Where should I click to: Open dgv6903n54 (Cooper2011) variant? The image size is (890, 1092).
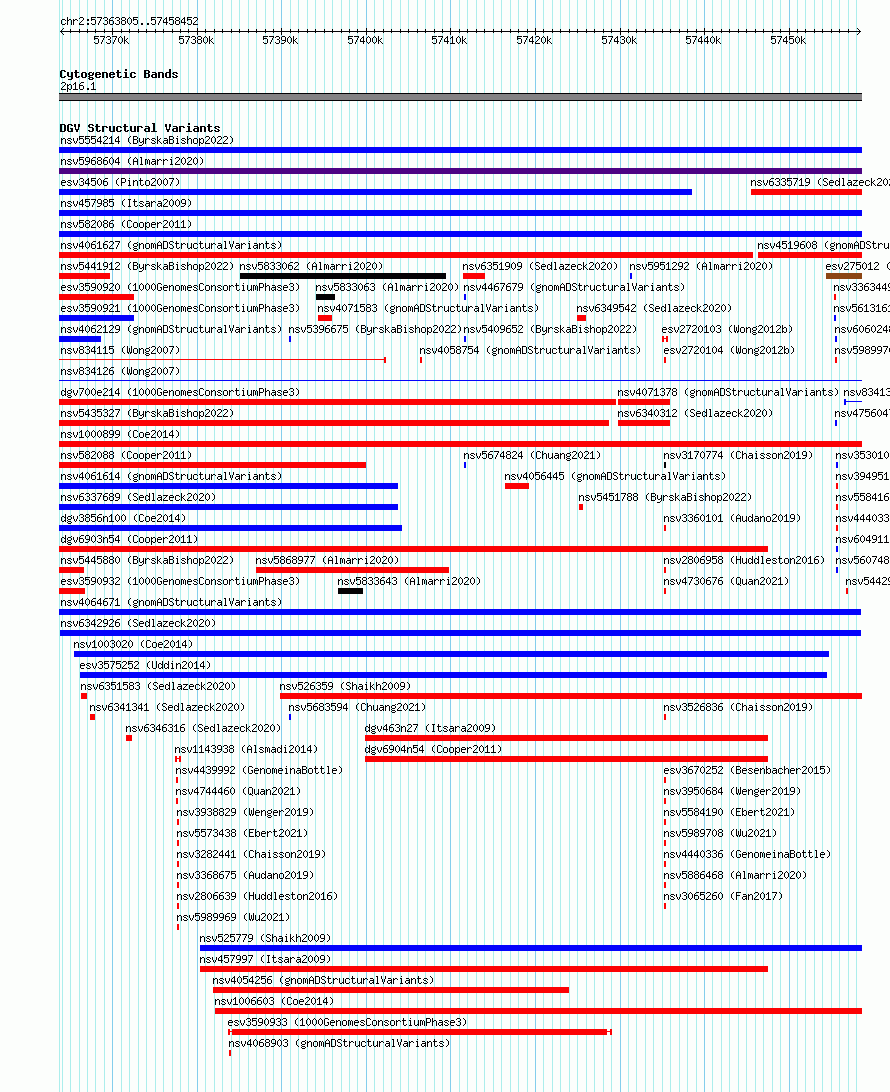[x=129, y=539]
